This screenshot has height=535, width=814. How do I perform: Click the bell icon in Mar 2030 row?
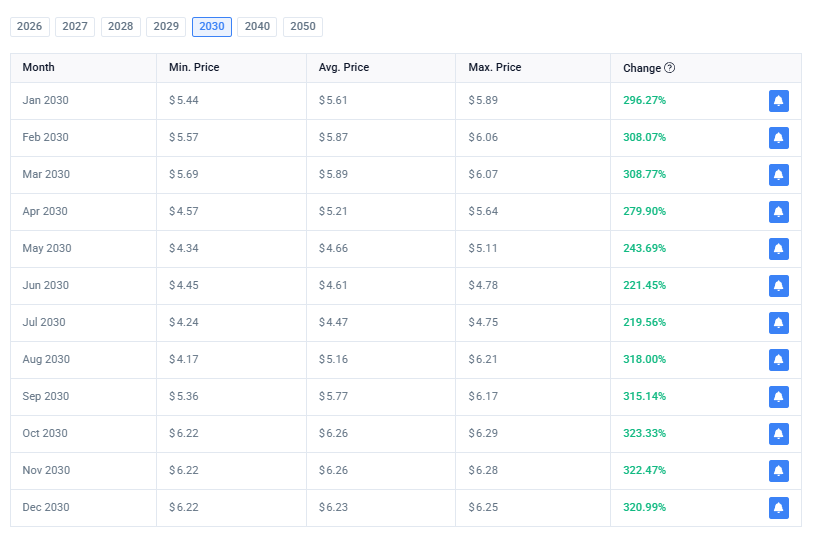(x=778, y=174)
